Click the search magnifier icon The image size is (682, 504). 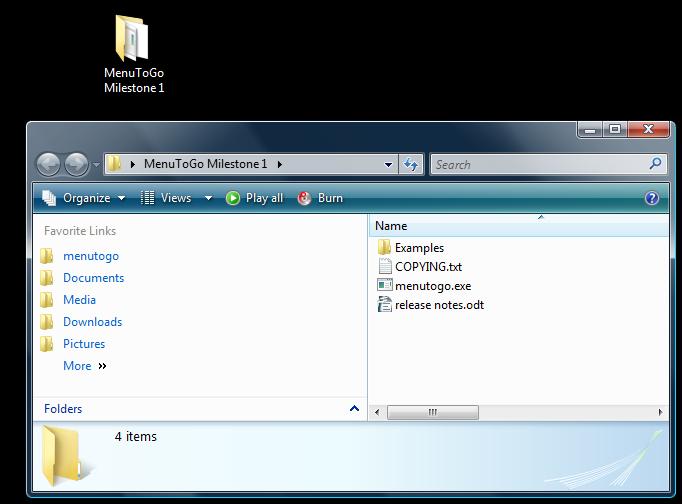[x=656, y=164]
